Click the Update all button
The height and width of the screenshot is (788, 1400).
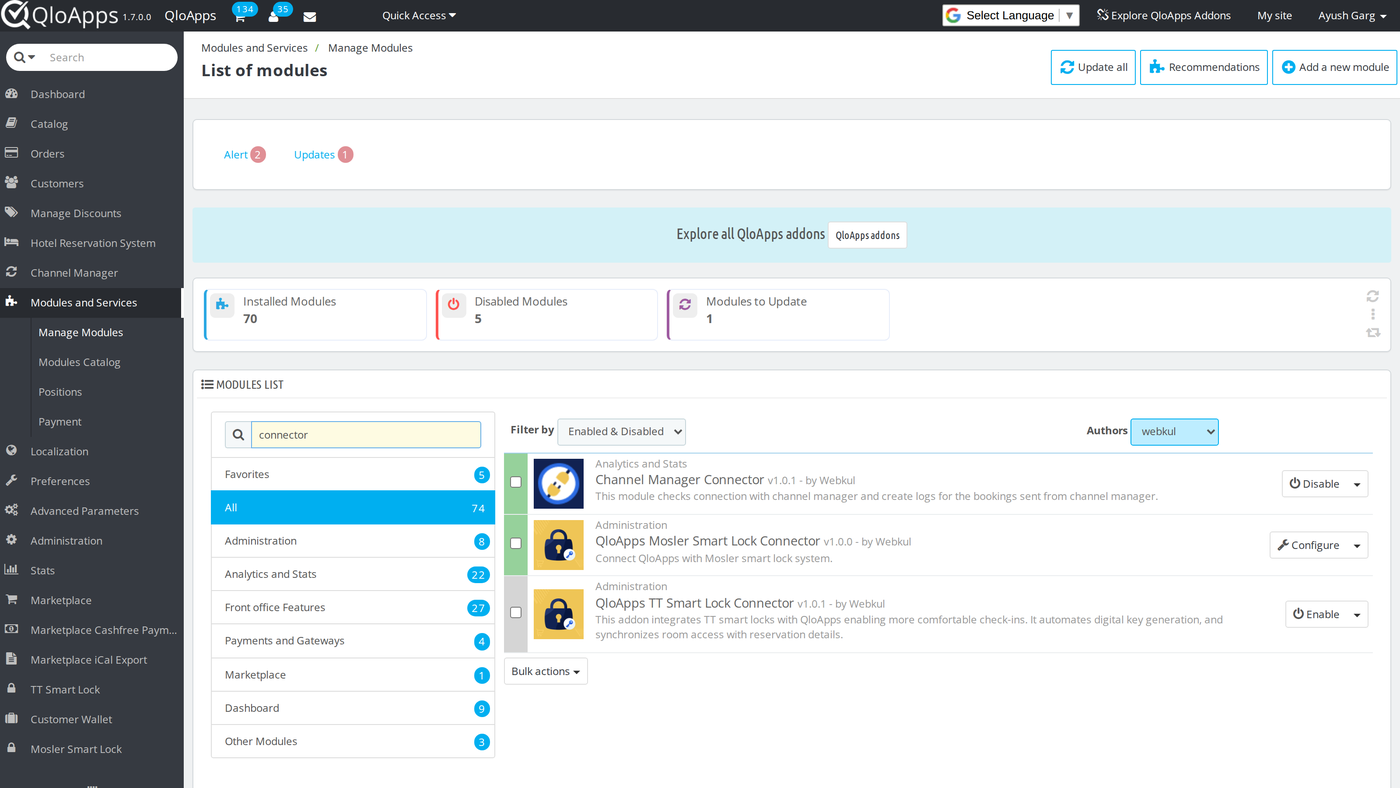tap(1093, 67)
